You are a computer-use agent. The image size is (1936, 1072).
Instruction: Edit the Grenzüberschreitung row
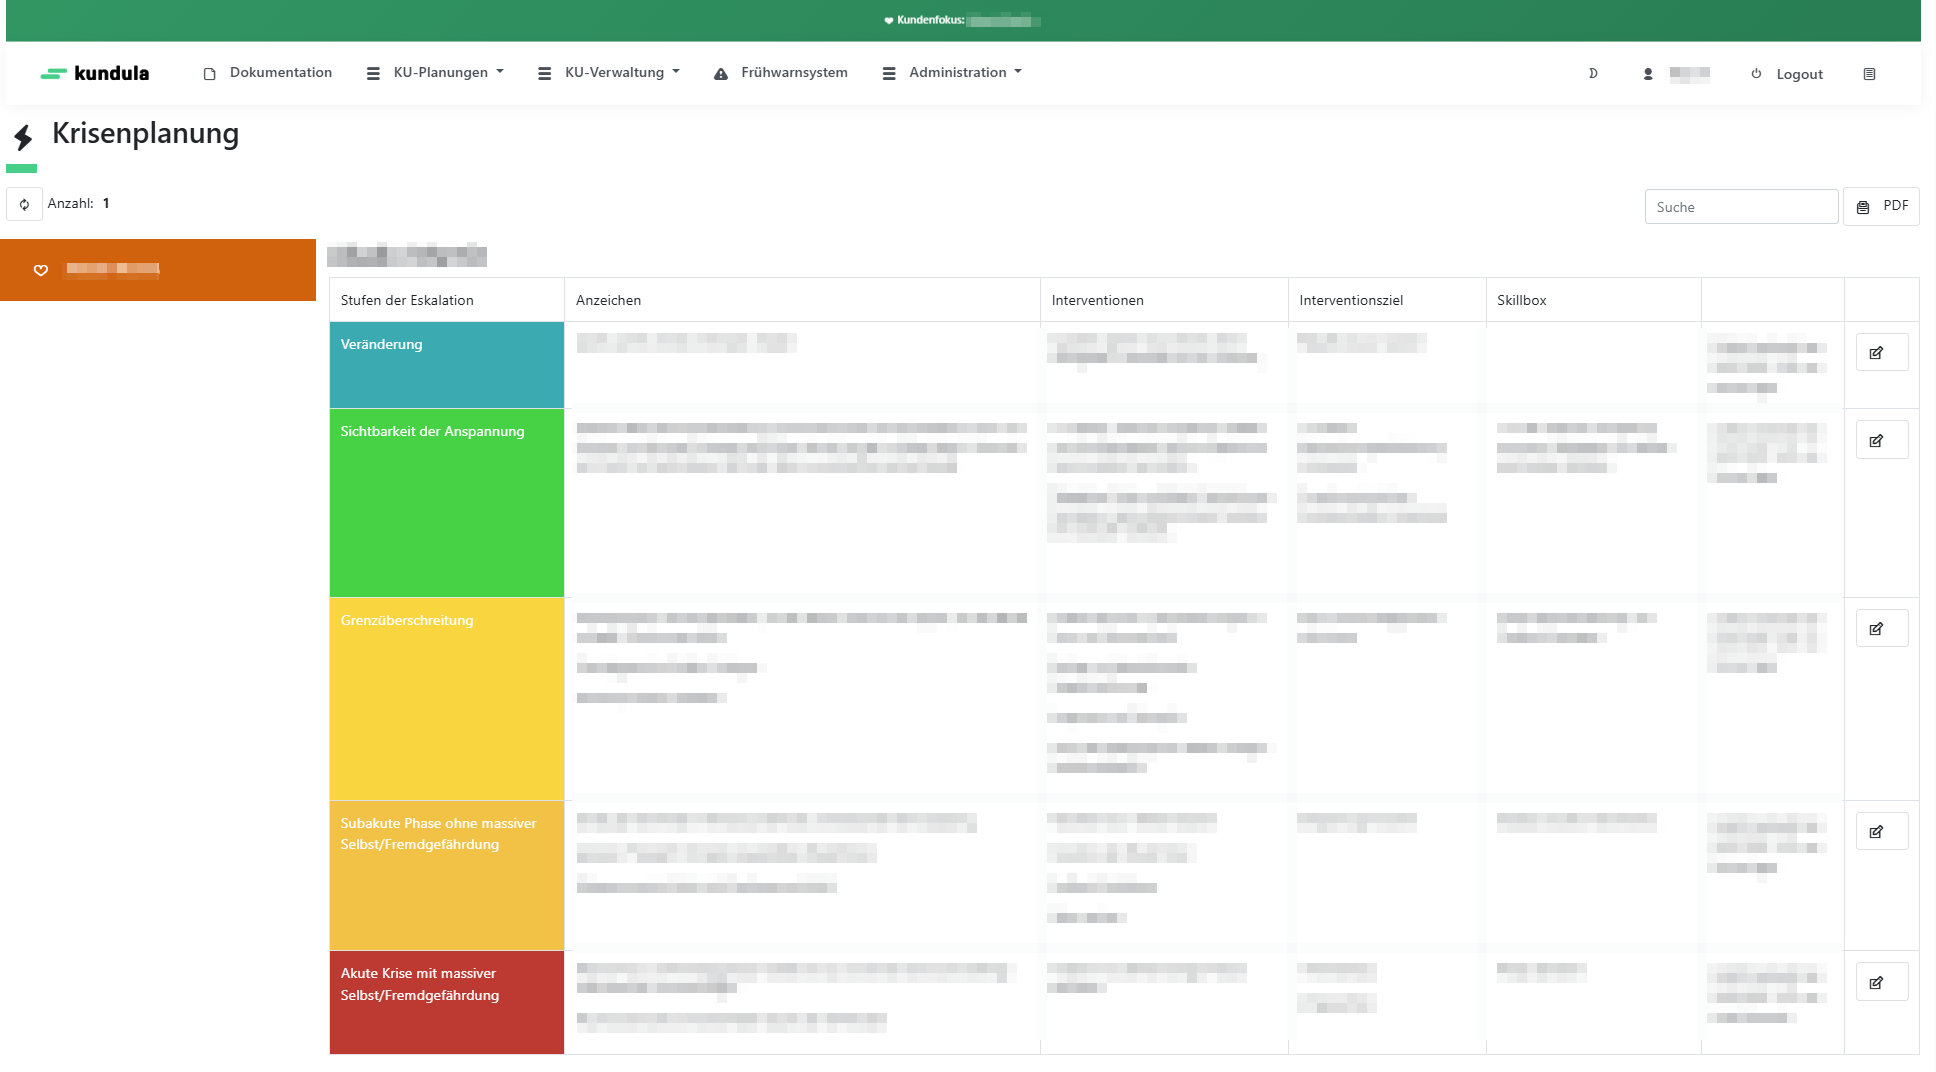click(x=1881, y=629)
